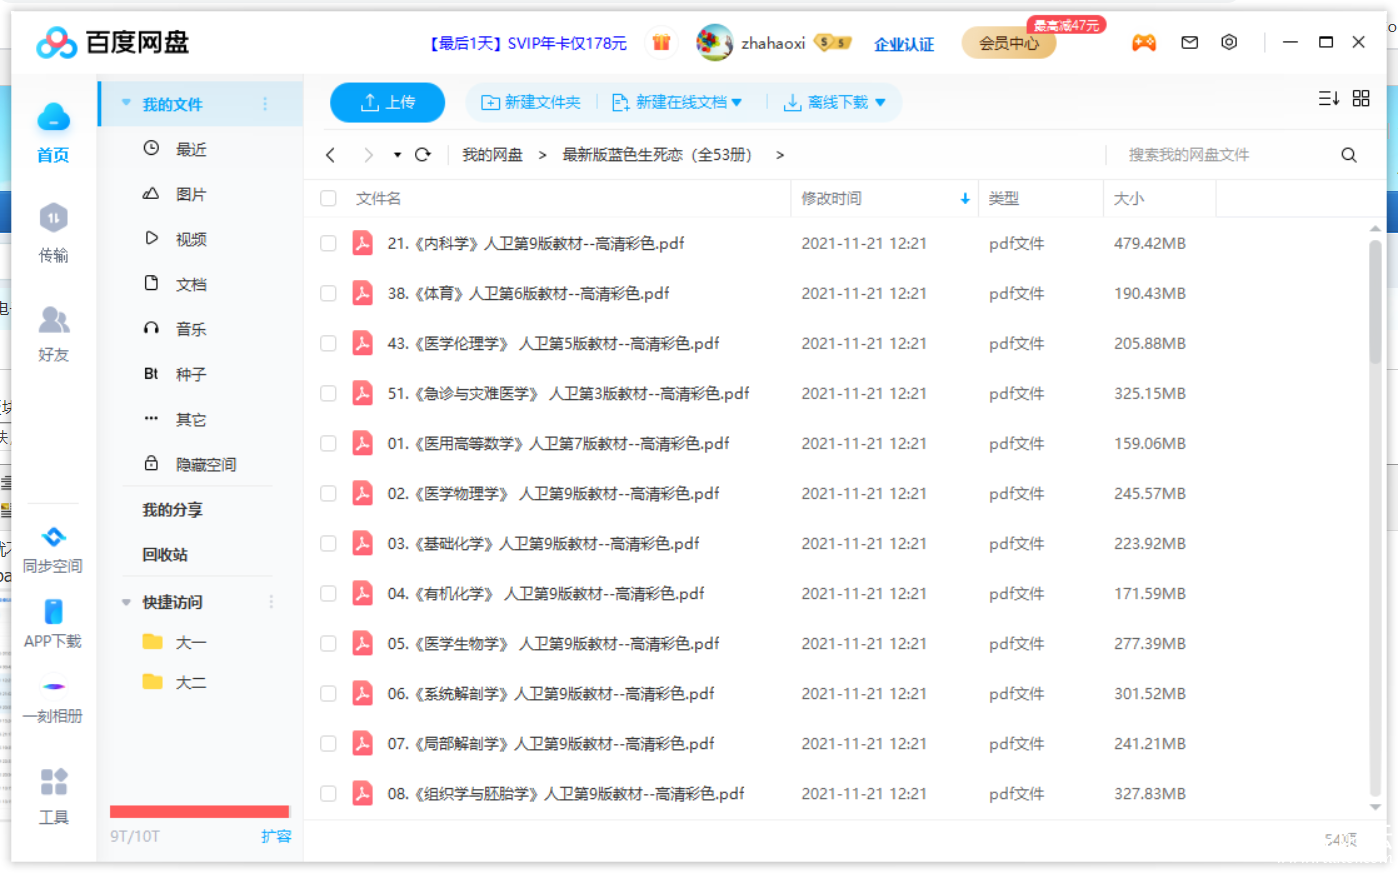Click the SVIP coin badge
The image size is (1398, 873).
tap(833, 42)
